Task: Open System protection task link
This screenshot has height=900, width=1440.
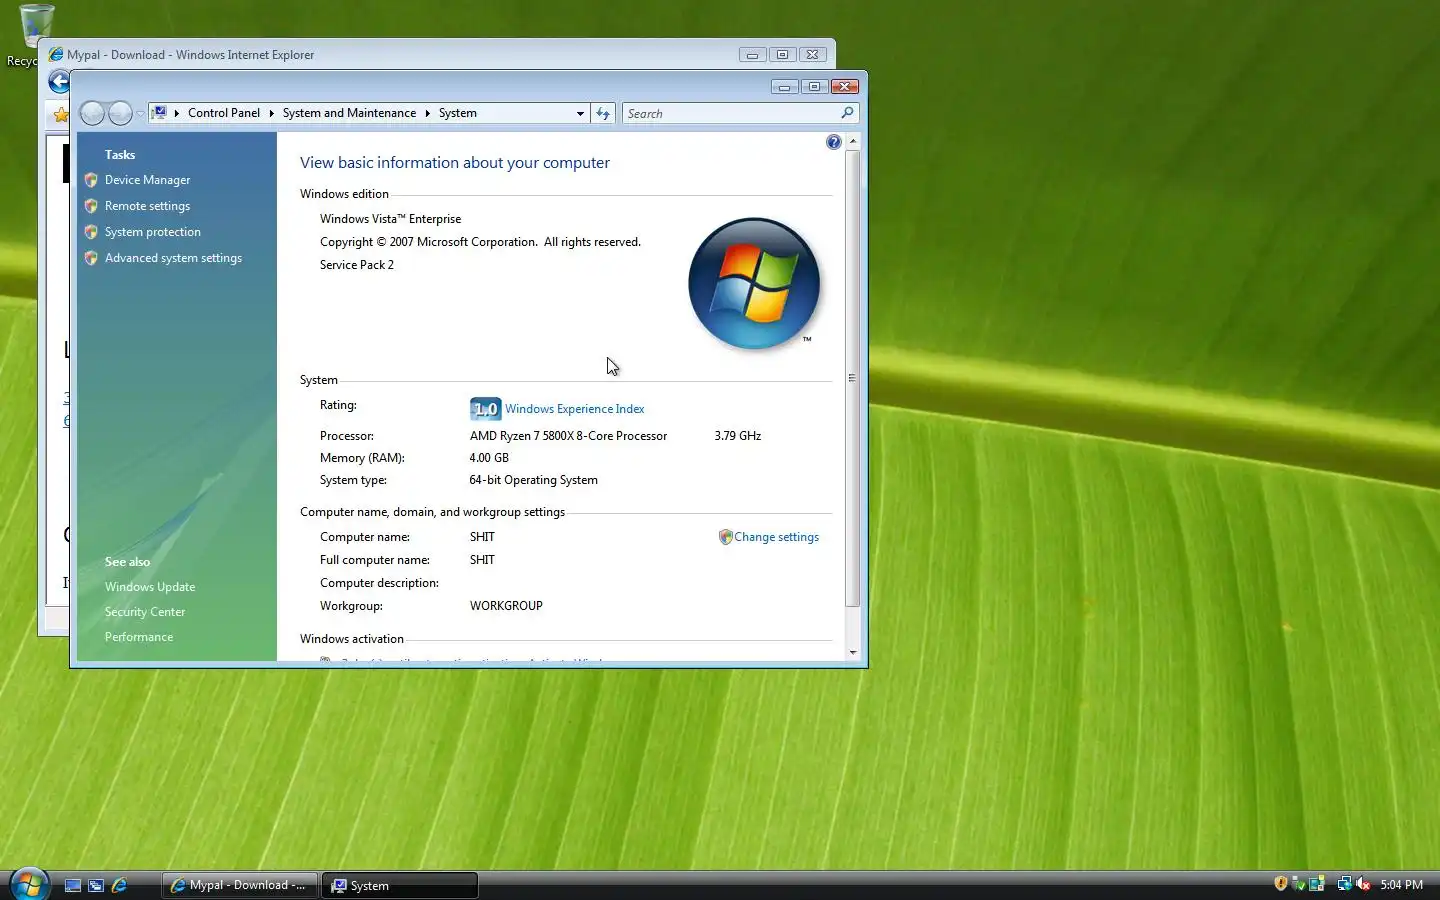Action: [152, 232]
